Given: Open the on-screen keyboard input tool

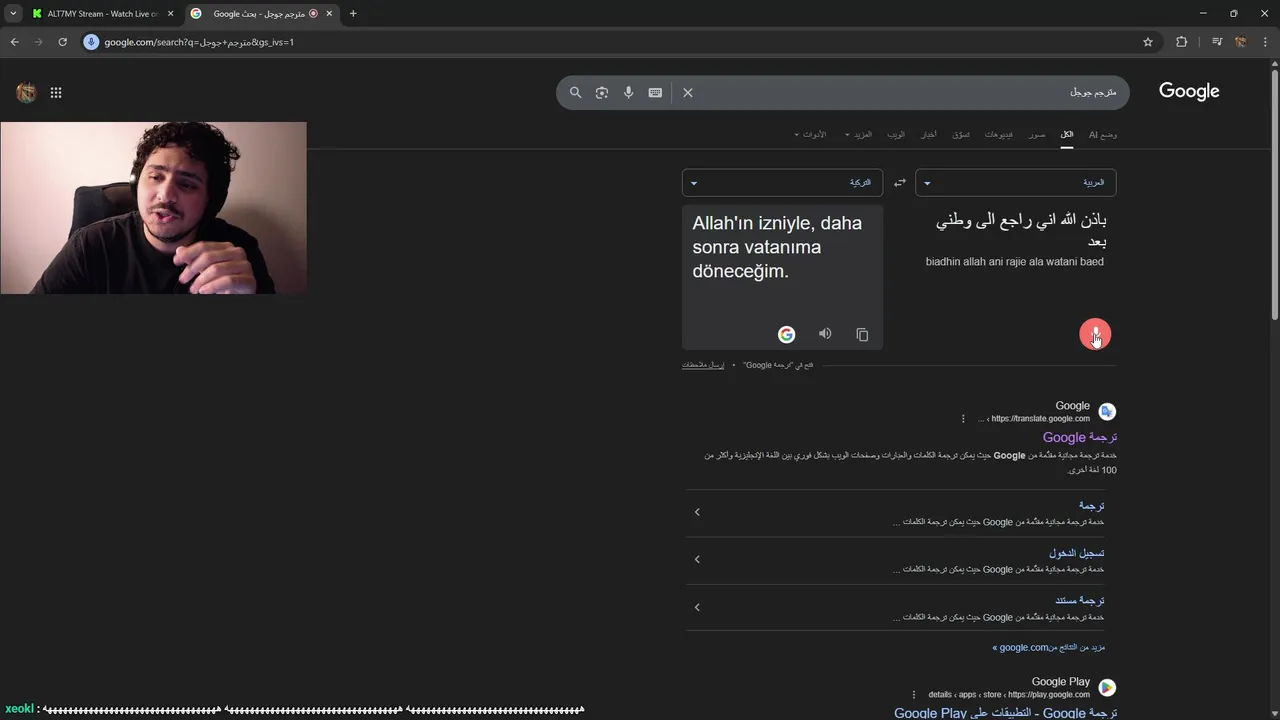Looking at the screenshot, I should pos(655,92).
